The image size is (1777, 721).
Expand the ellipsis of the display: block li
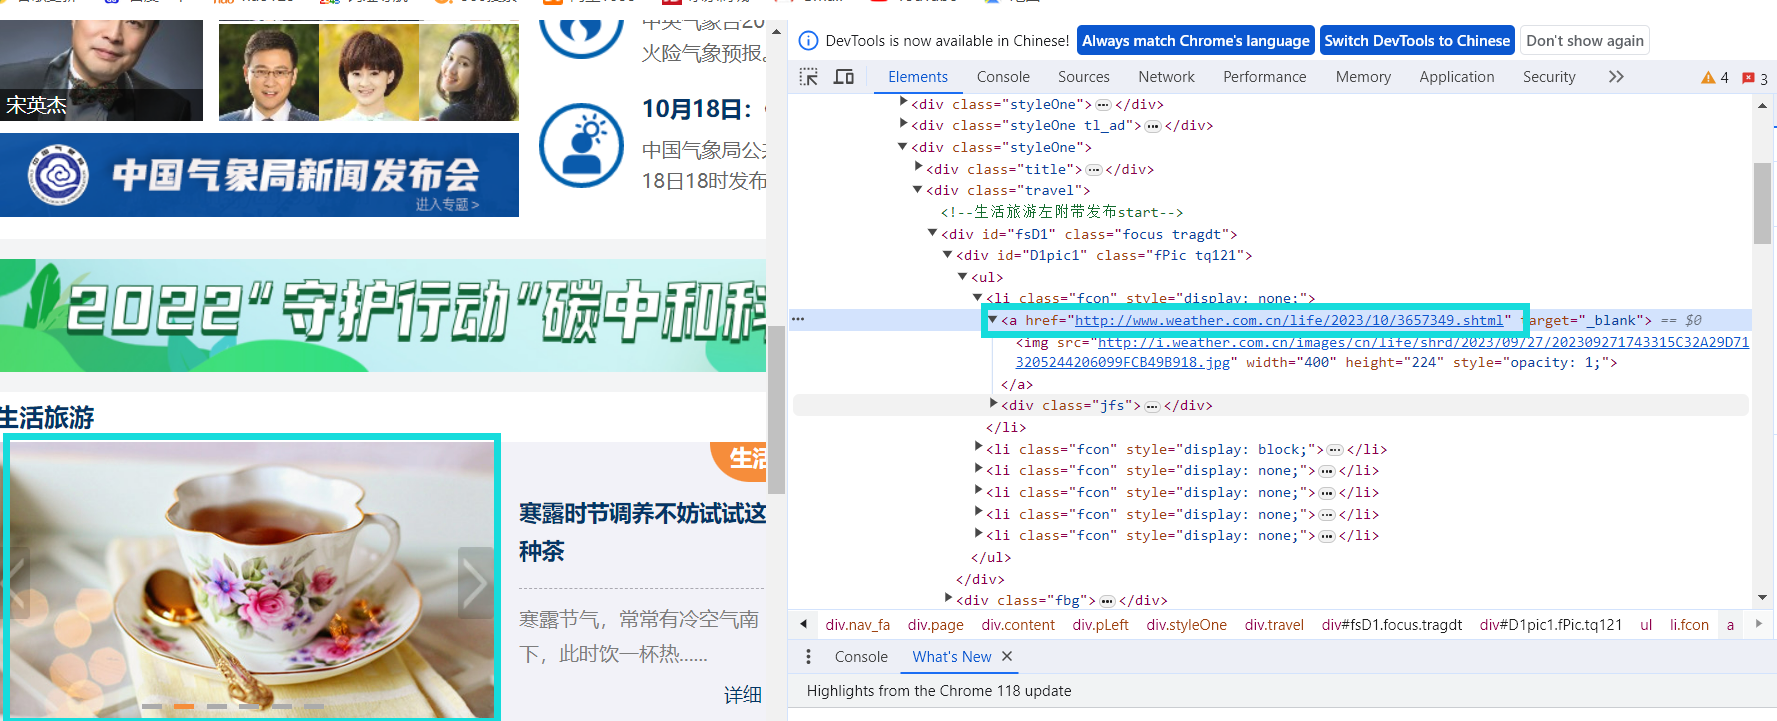coord(1335,450)
